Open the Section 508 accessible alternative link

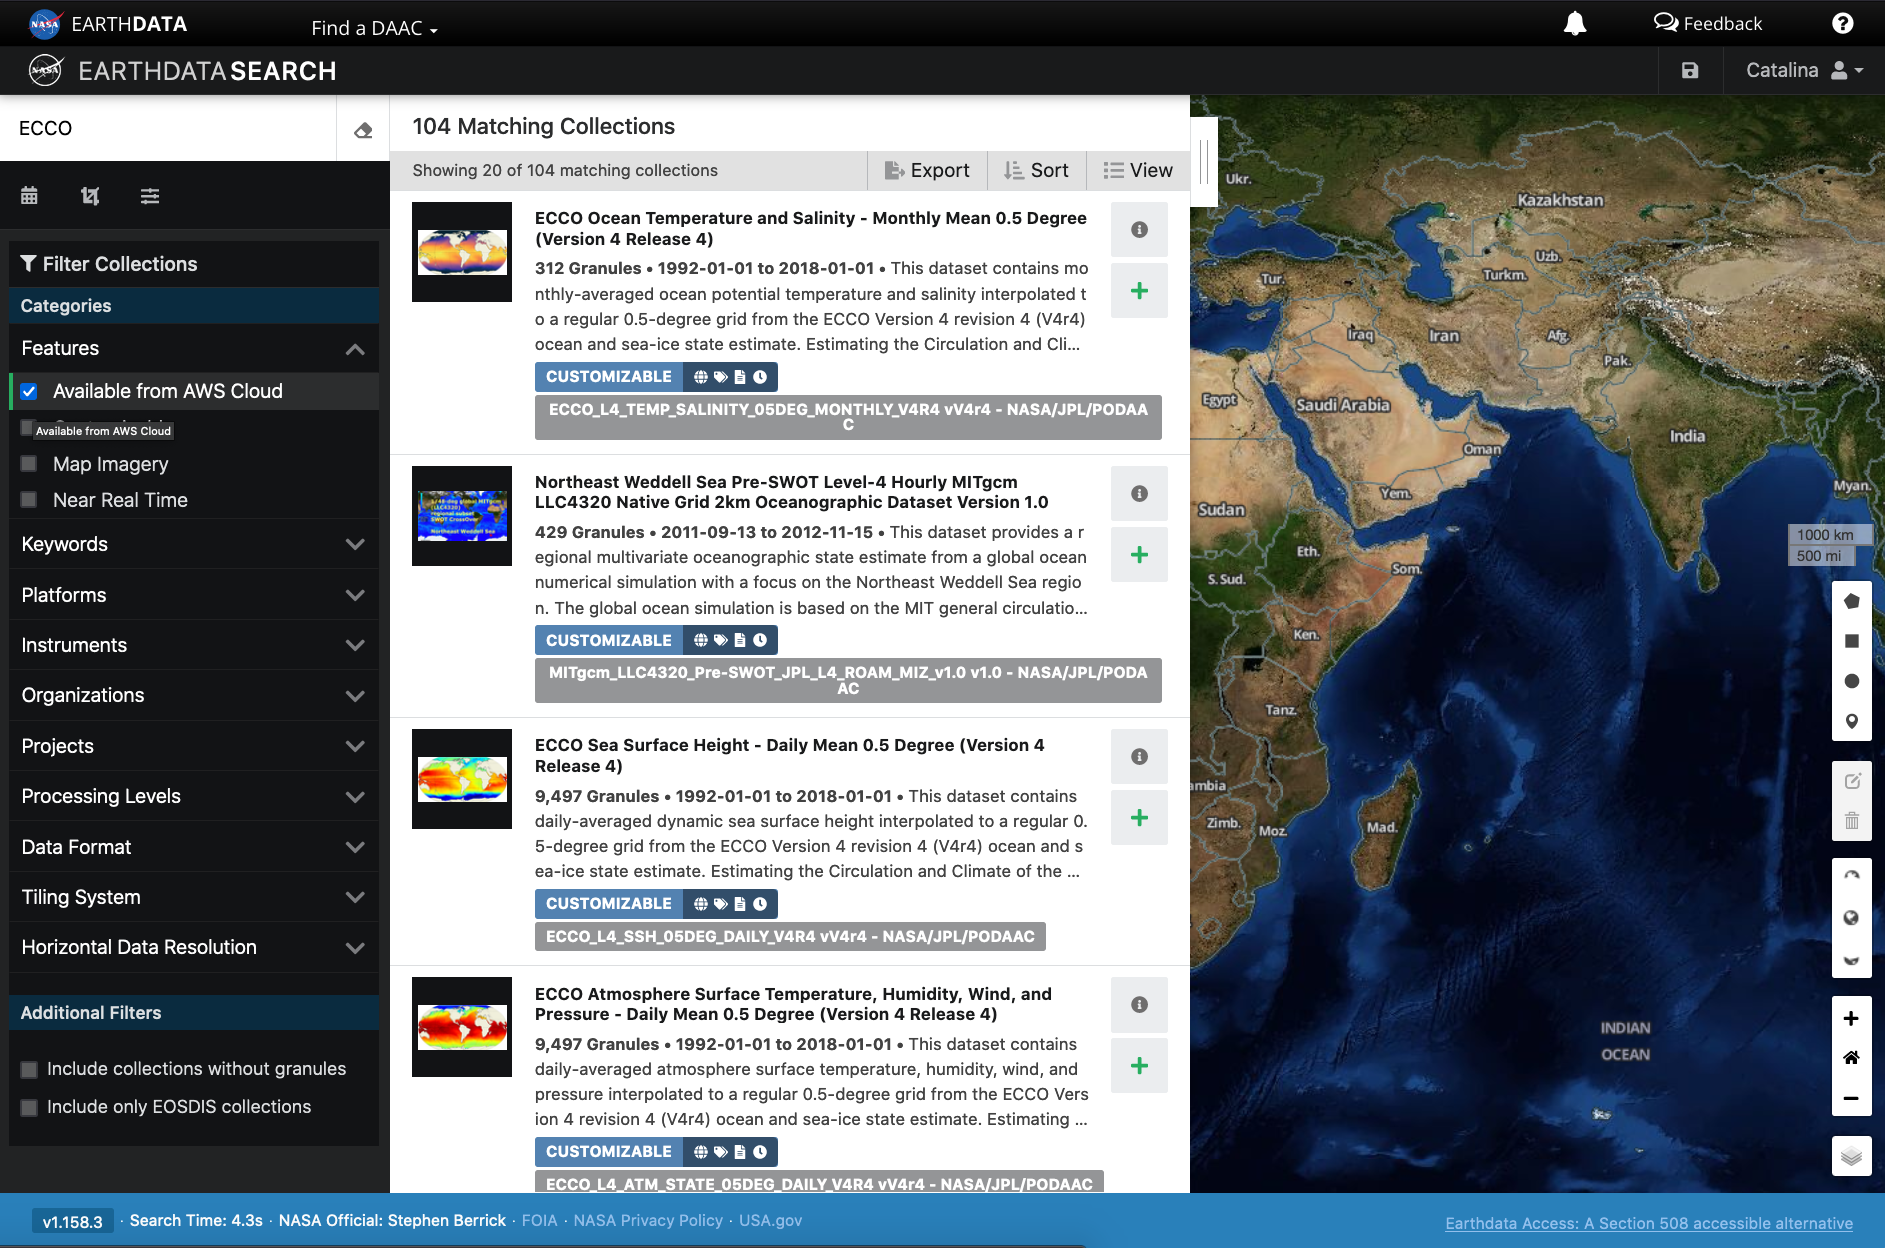tap(1648, 1223)
